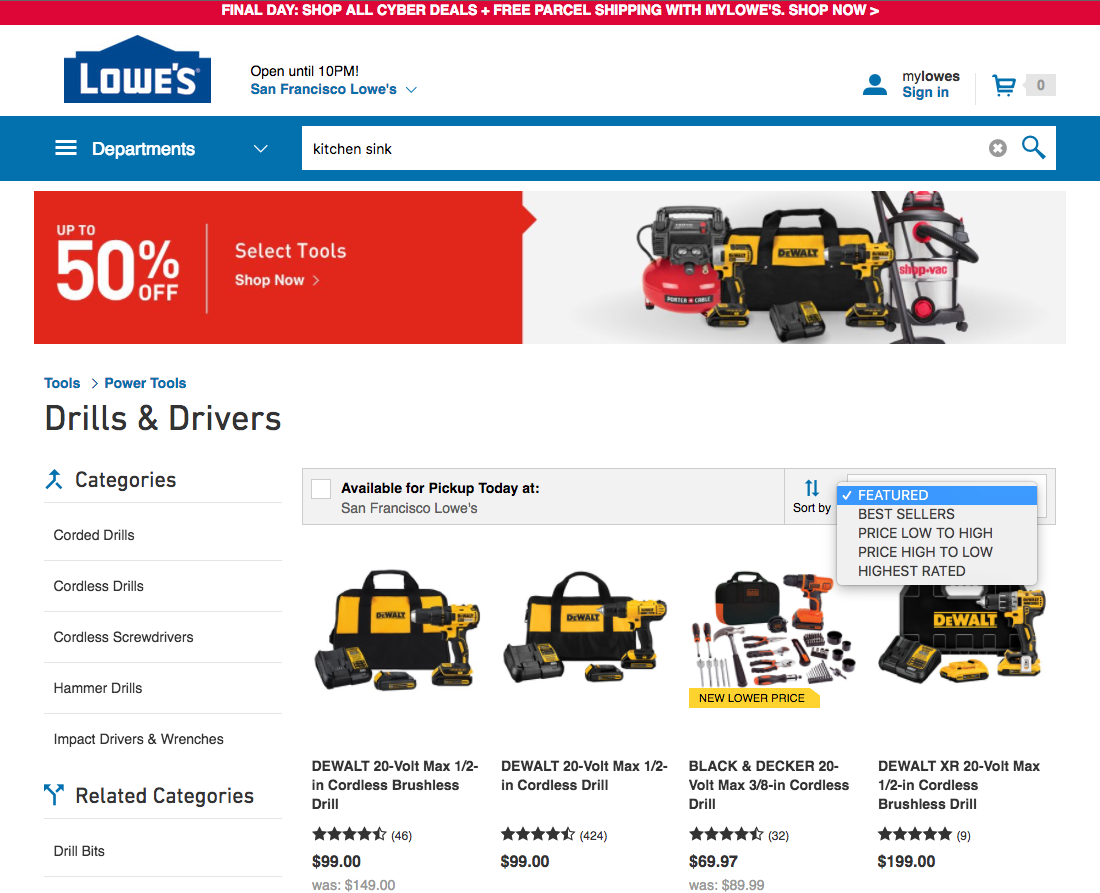Click the search magnifier icon
The image size is (1100, 893).
tap(1033, 148)
